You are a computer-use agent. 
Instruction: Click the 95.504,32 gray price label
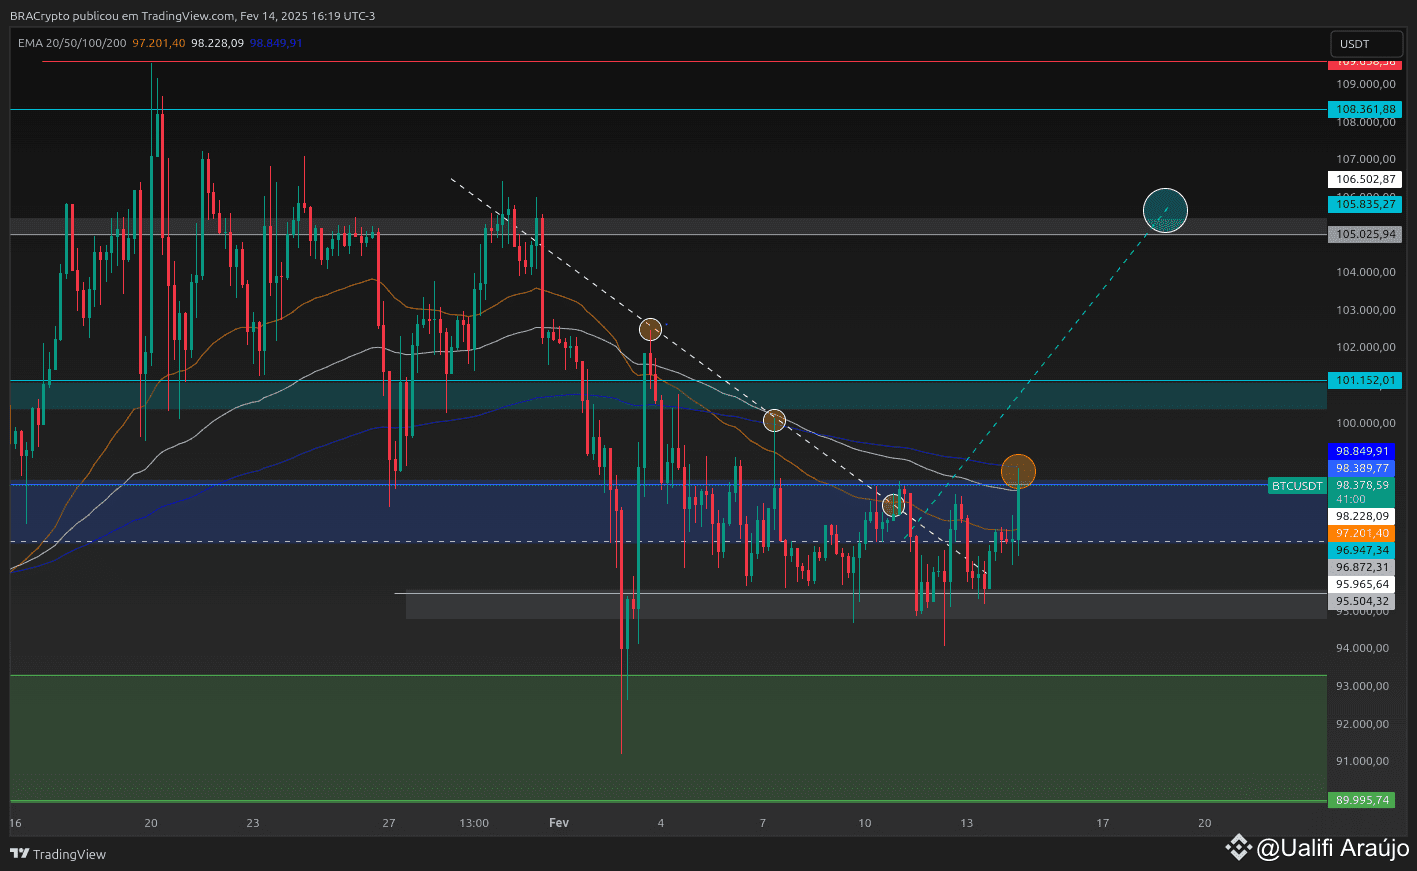point(1362,601)
